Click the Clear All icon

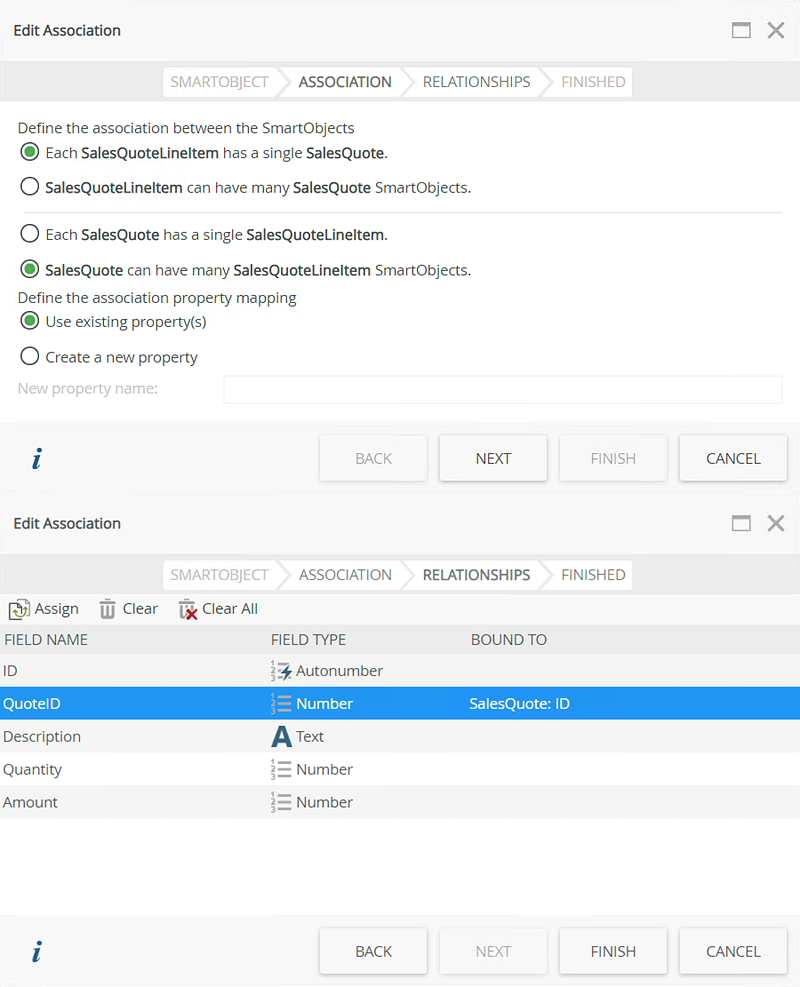pos(187,609)
